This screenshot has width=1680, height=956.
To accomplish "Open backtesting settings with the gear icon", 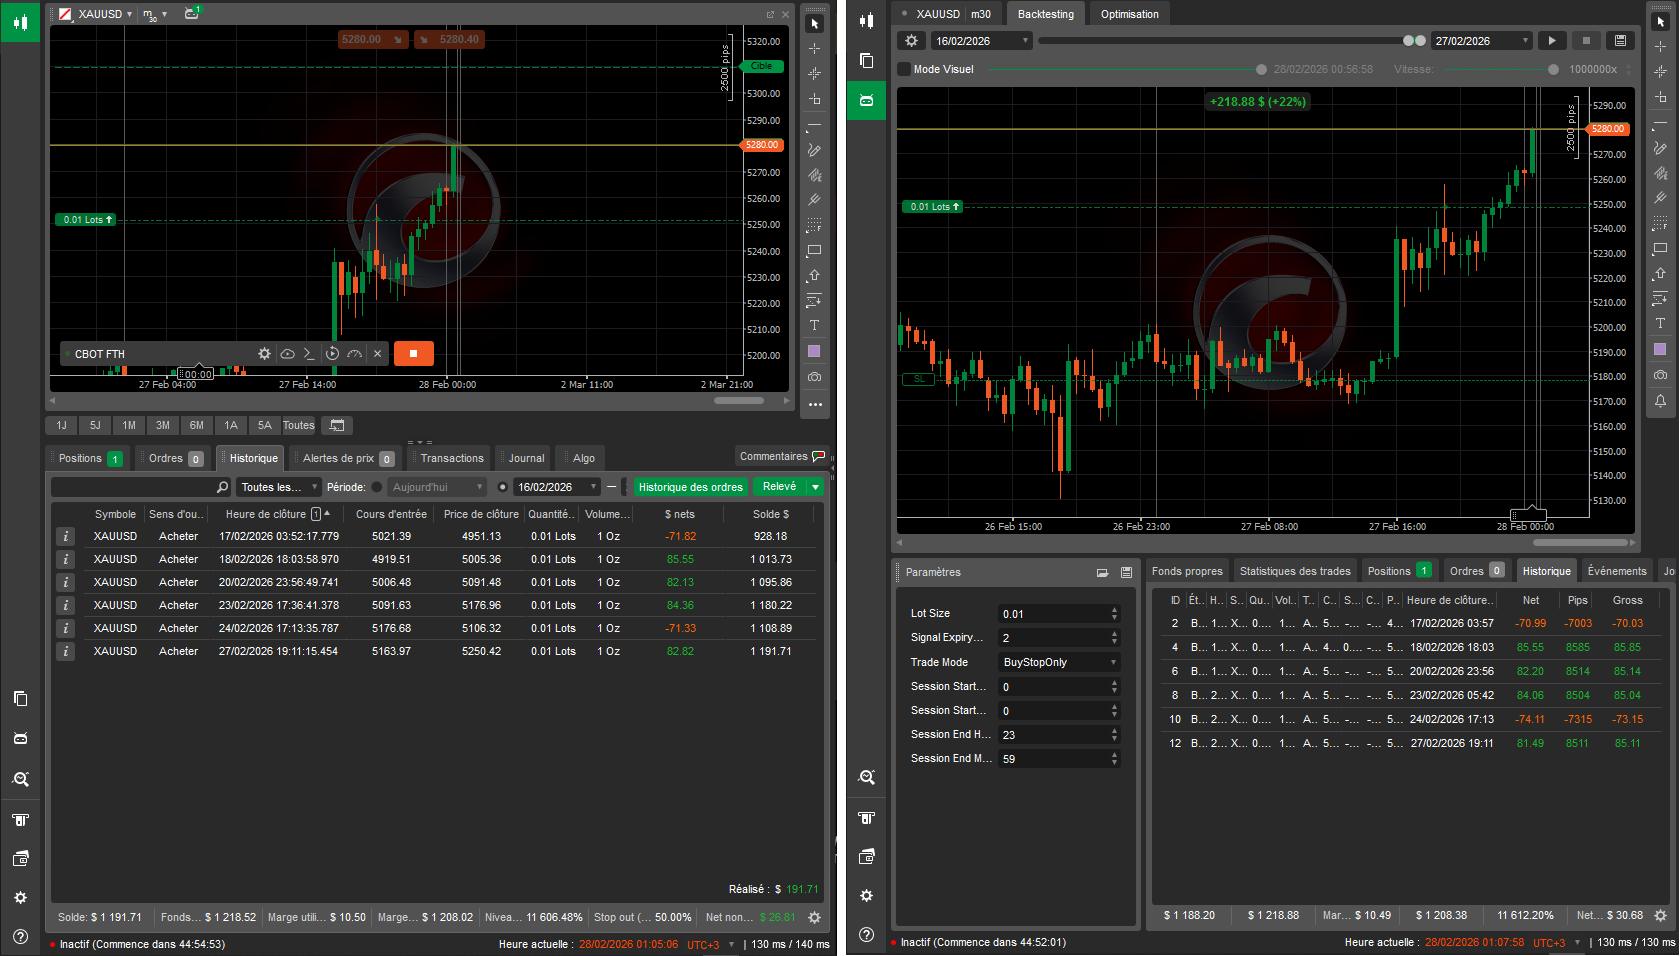I will pyautogui.click(x=910, y=40).
